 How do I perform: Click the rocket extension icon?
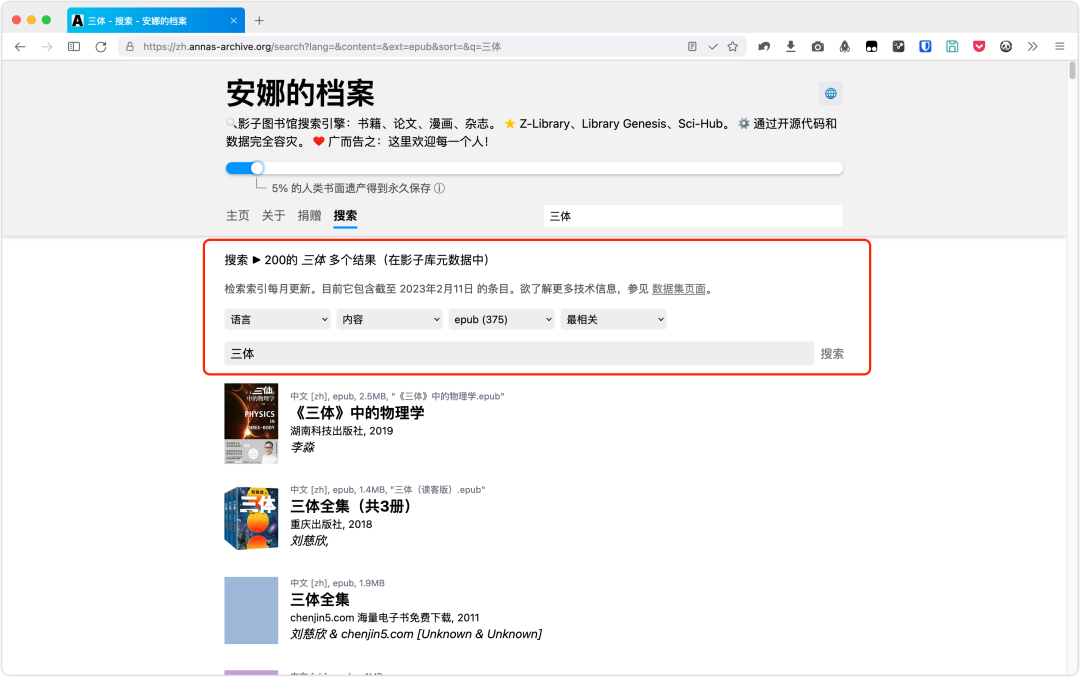844,47
